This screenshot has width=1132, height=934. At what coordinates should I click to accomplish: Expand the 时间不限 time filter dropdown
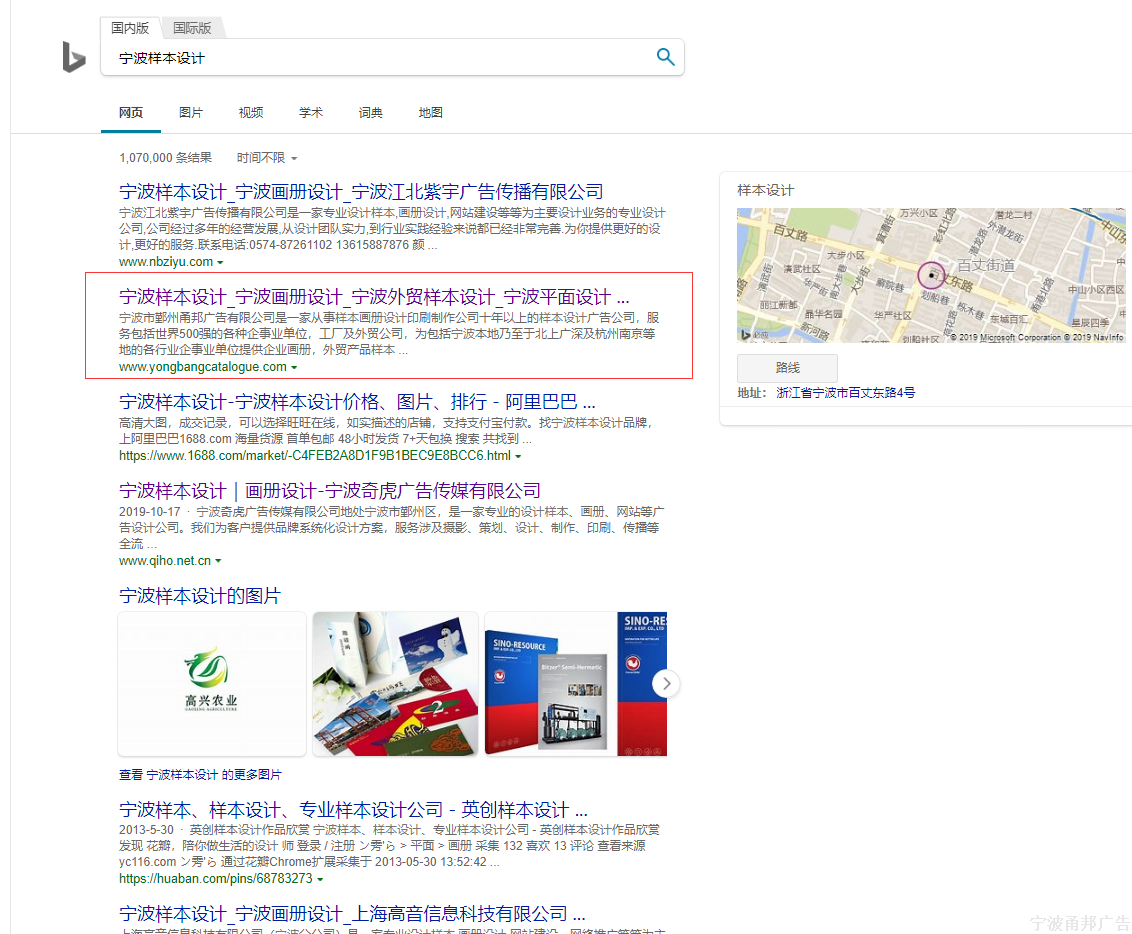[266, 157]
